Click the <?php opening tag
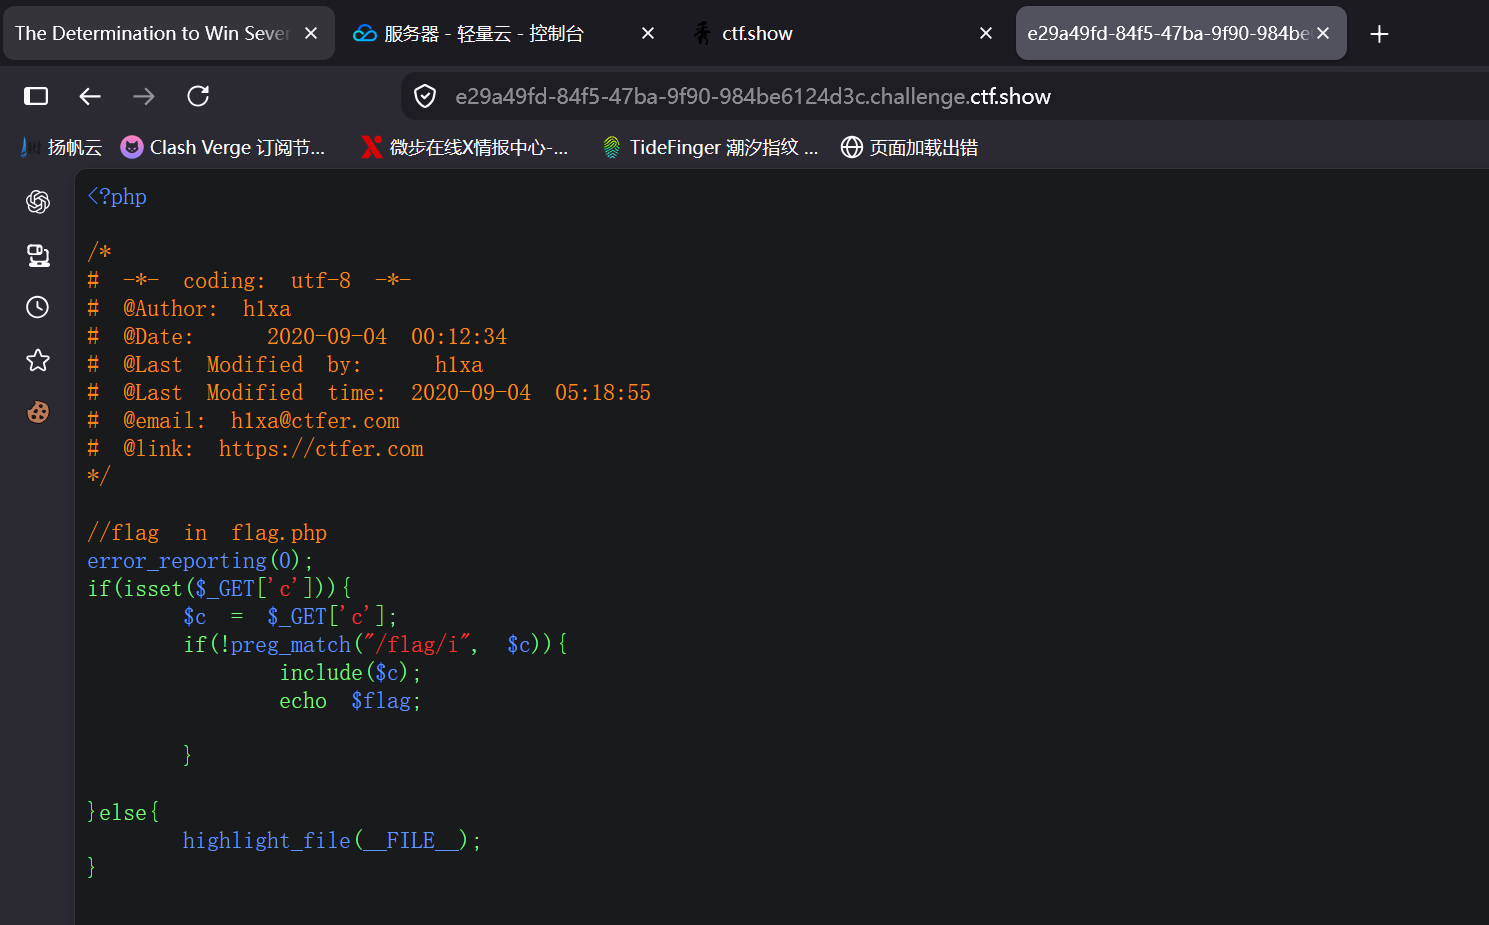 click(117, 197)
